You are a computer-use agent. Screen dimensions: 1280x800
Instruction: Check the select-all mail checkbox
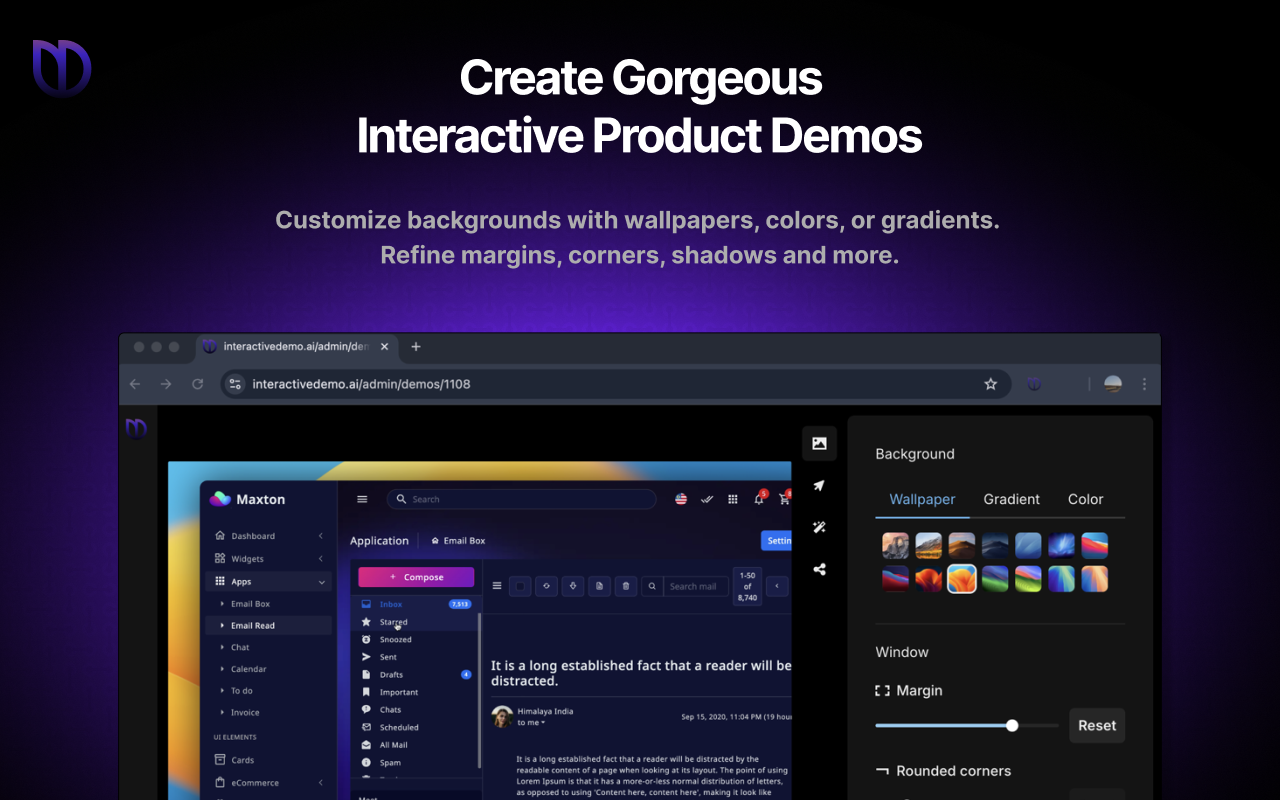[520, 586]
